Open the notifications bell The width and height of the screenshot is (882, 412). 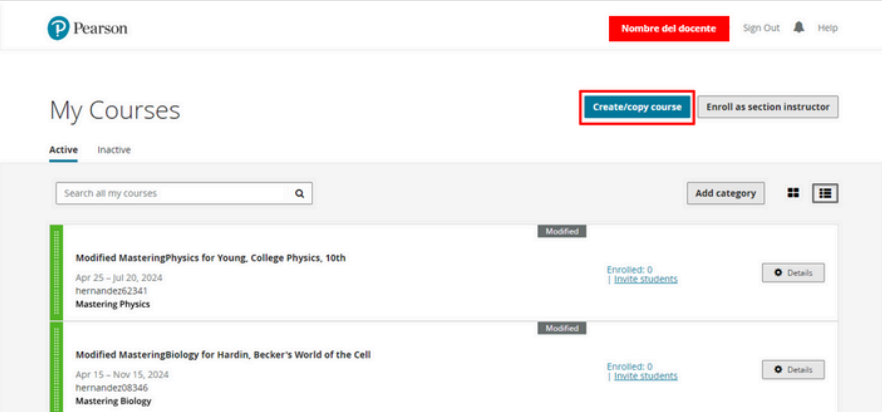tap(799, 27)
